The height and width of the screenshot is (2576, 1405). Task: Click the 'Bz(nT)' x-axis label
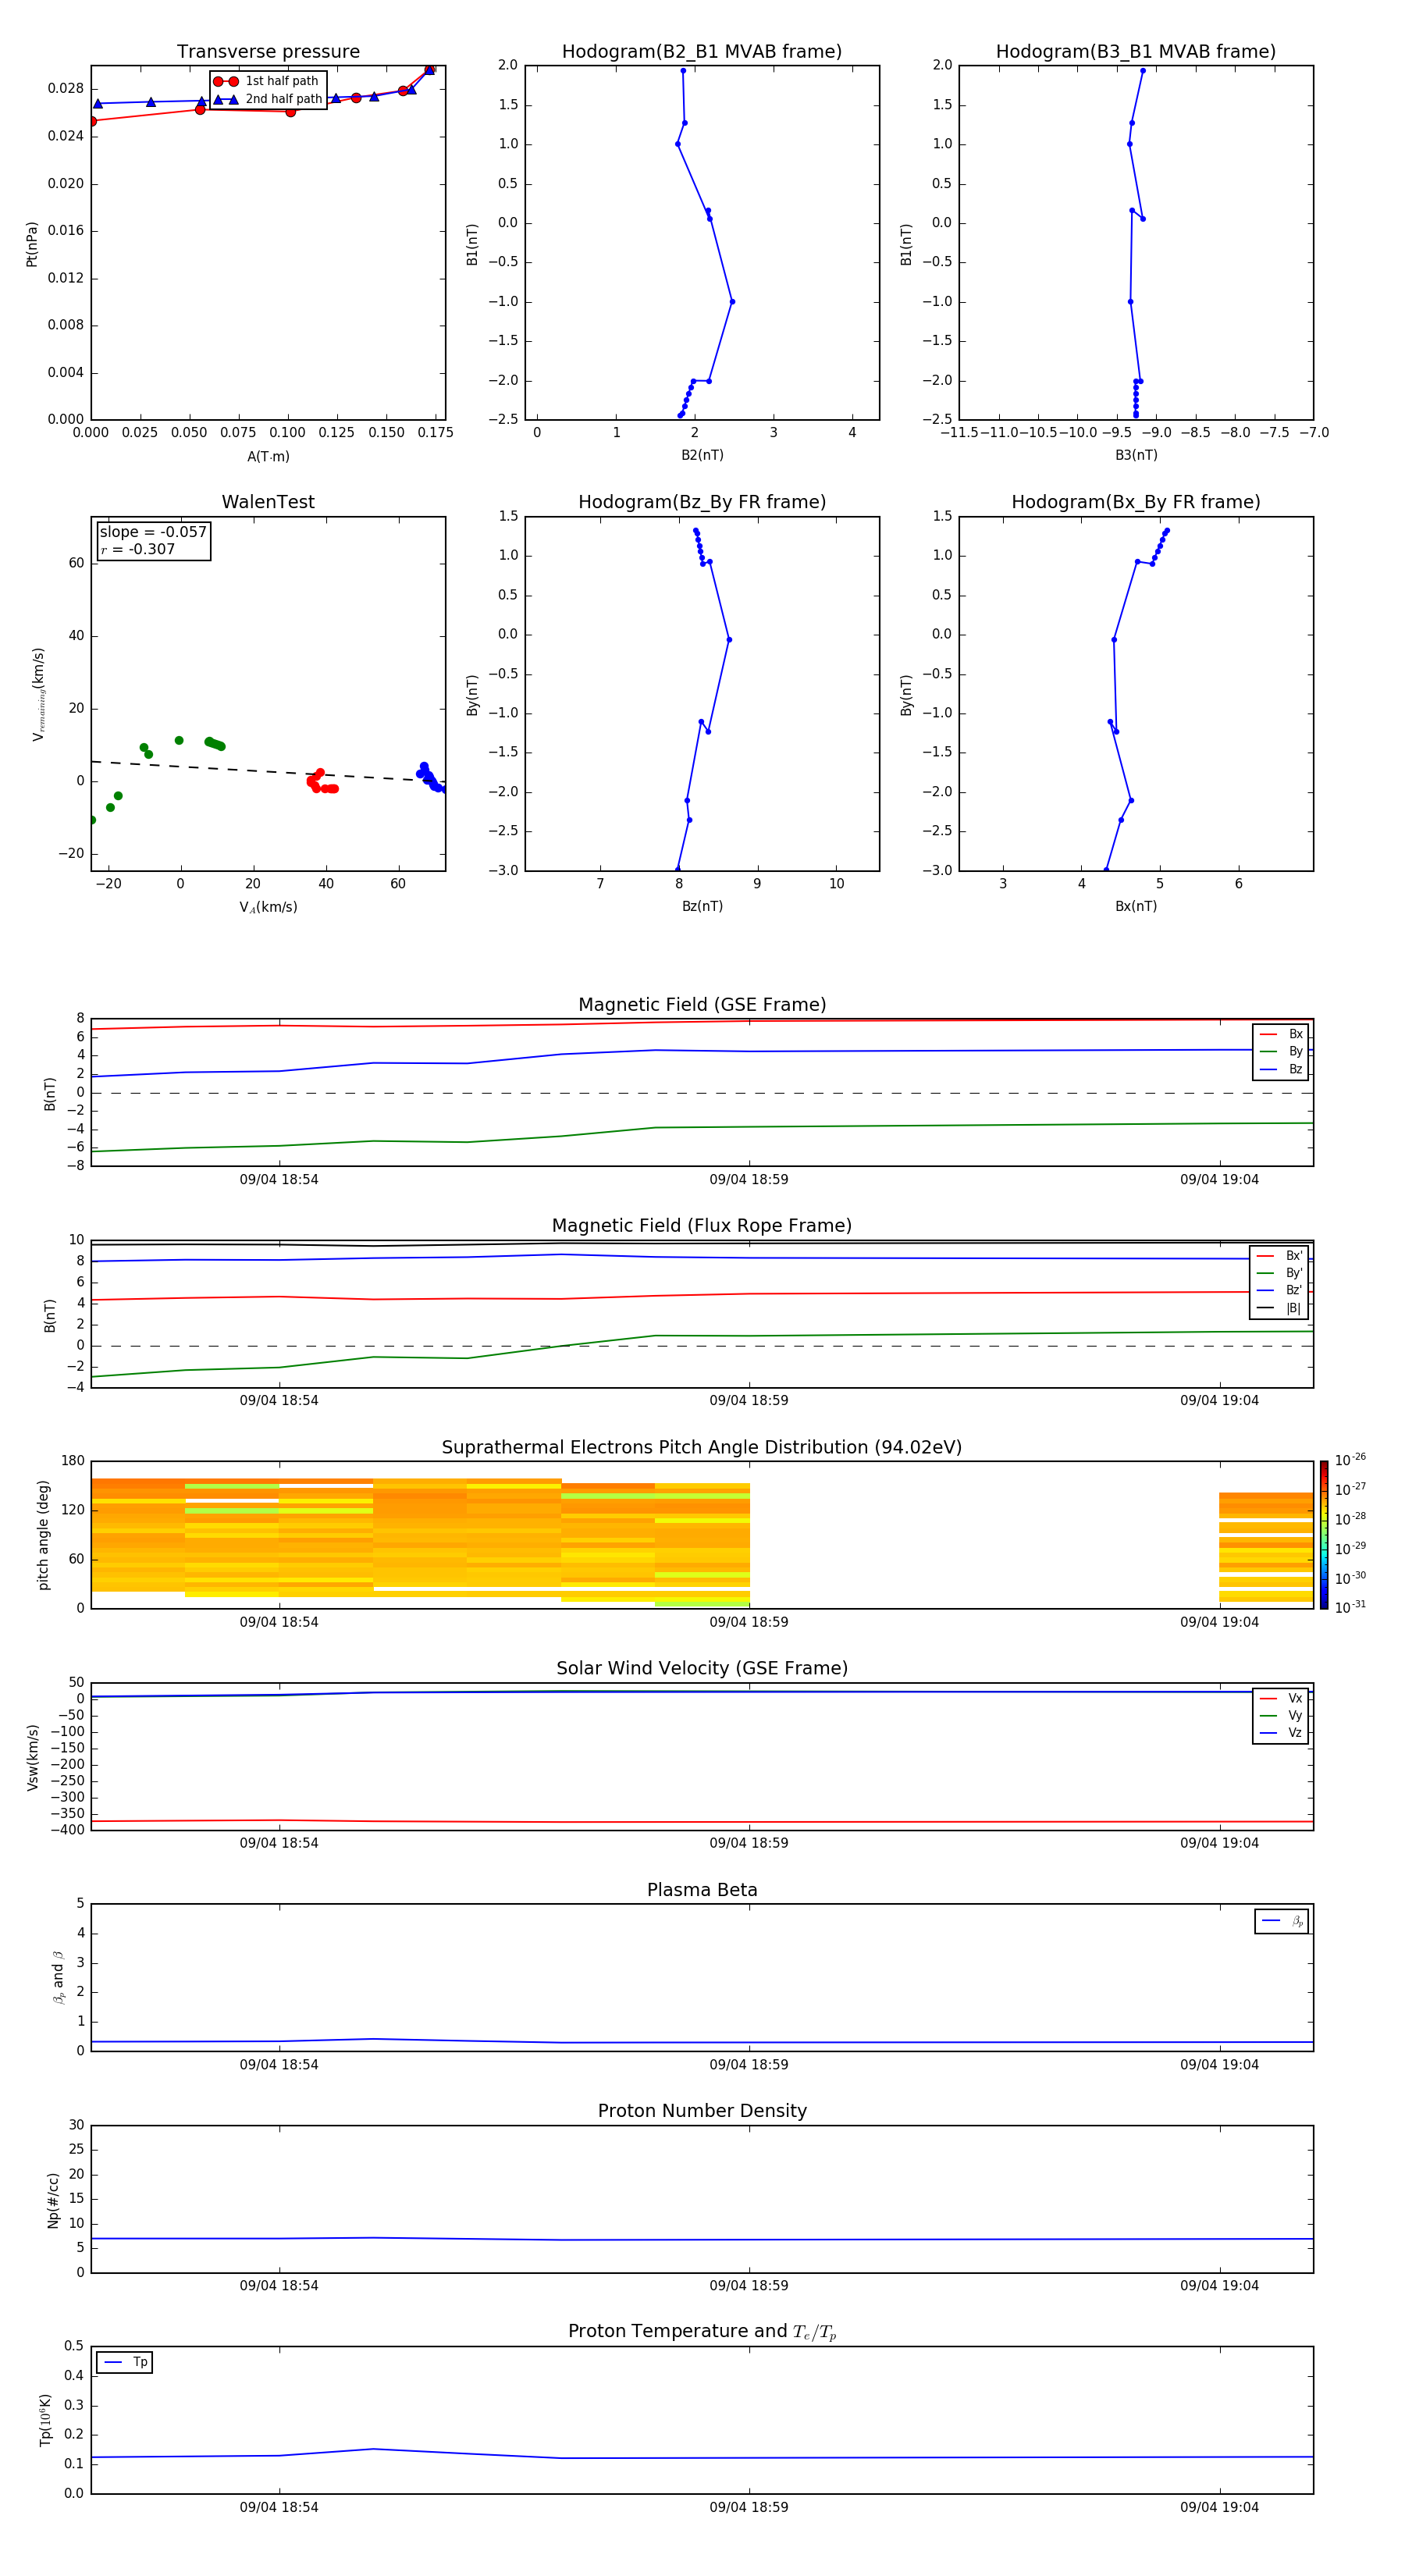pyautogui.click(x=702, y=906)
